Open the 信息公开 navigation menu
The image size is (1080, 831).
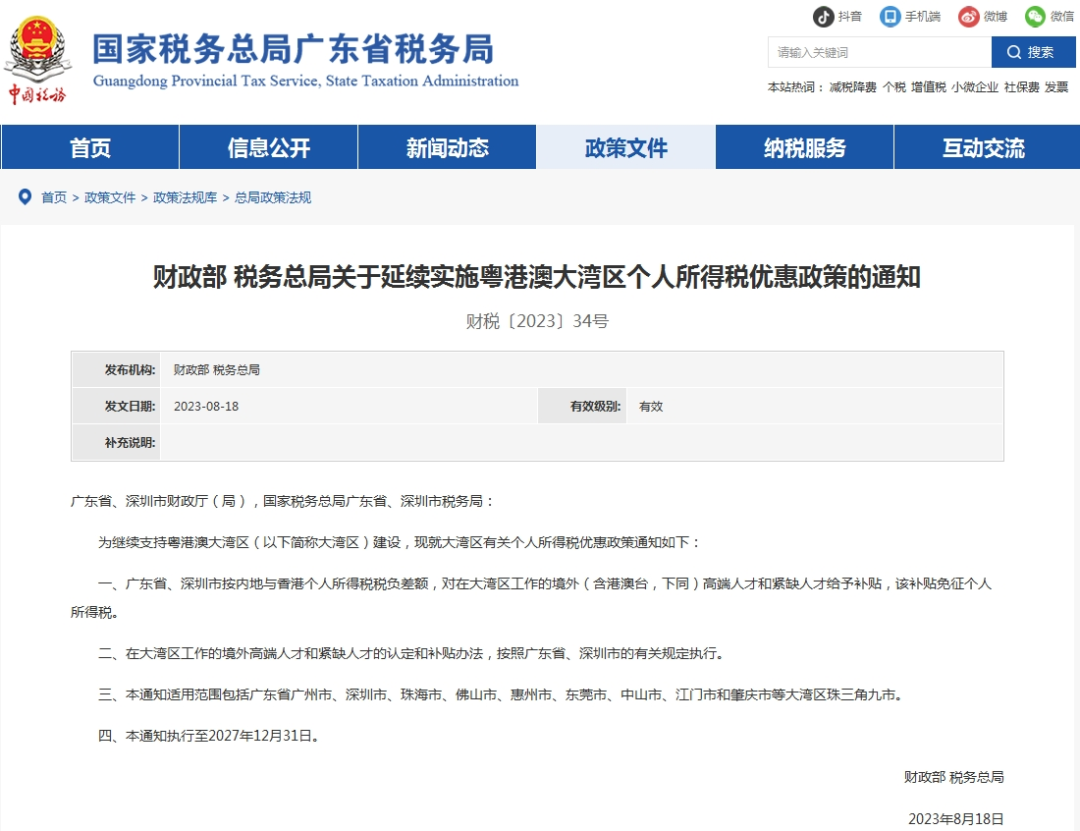click(x=268, y=146)
